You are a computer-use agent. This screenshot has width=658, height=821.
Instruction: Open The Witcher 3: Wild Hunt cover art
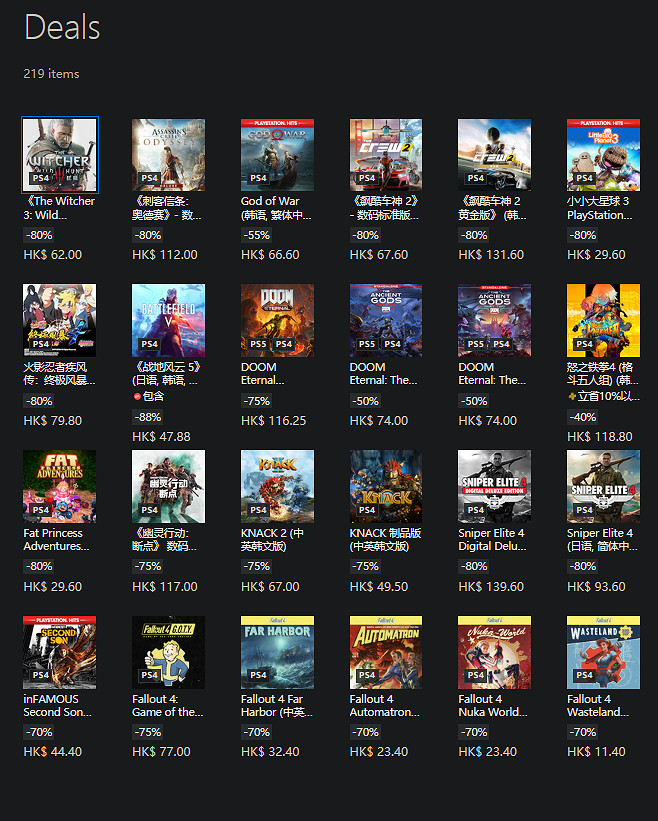(x=60, y=155)
